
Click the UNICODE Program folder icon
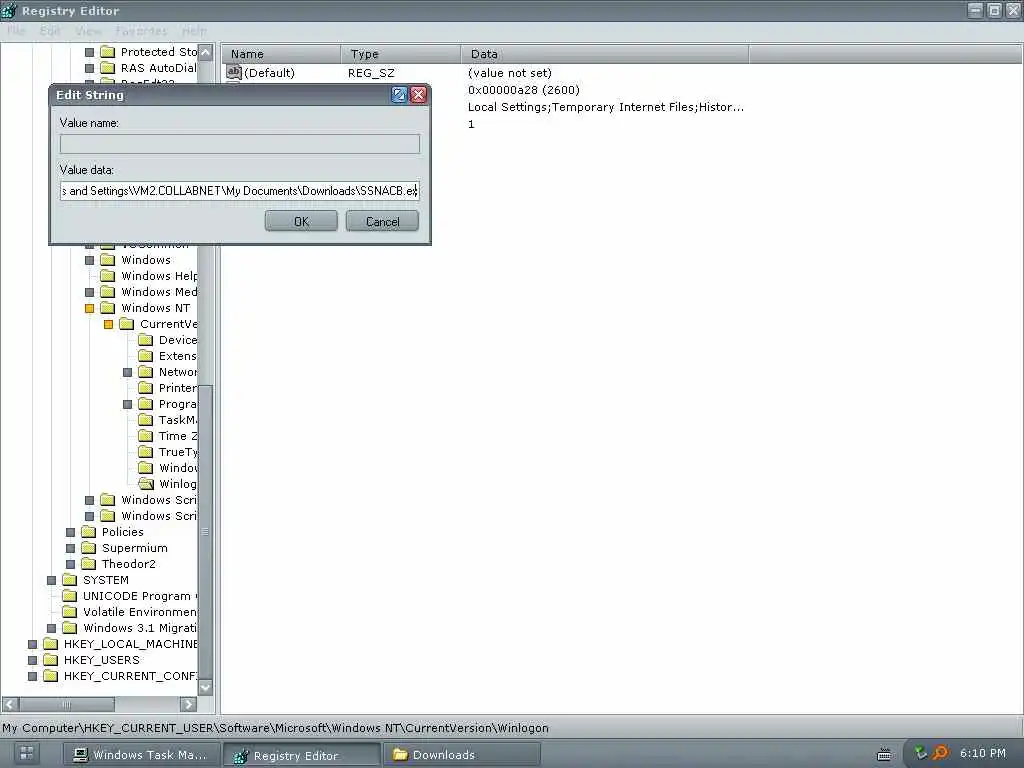70,596
